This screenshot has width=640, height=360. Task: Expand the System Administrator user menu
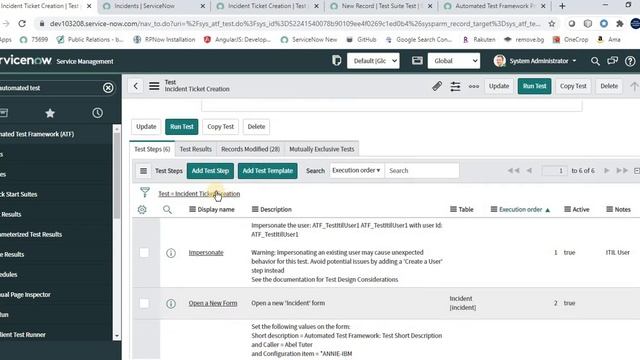tap(535, 61)
